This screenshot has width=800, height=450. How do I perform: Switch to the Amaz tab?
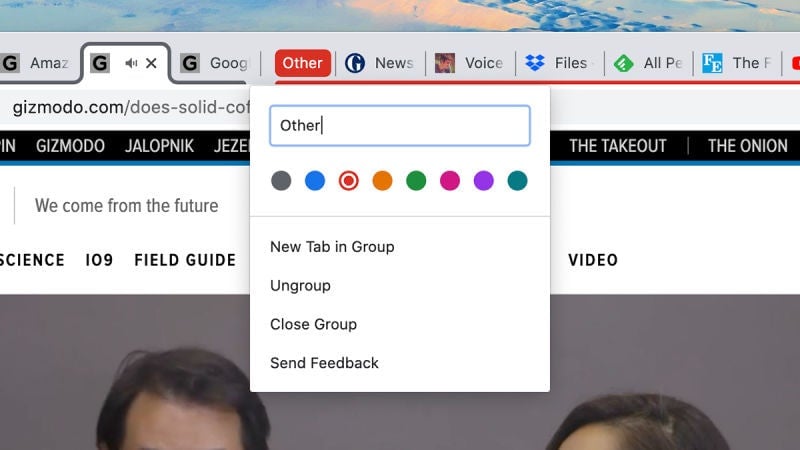pos(38,63)
